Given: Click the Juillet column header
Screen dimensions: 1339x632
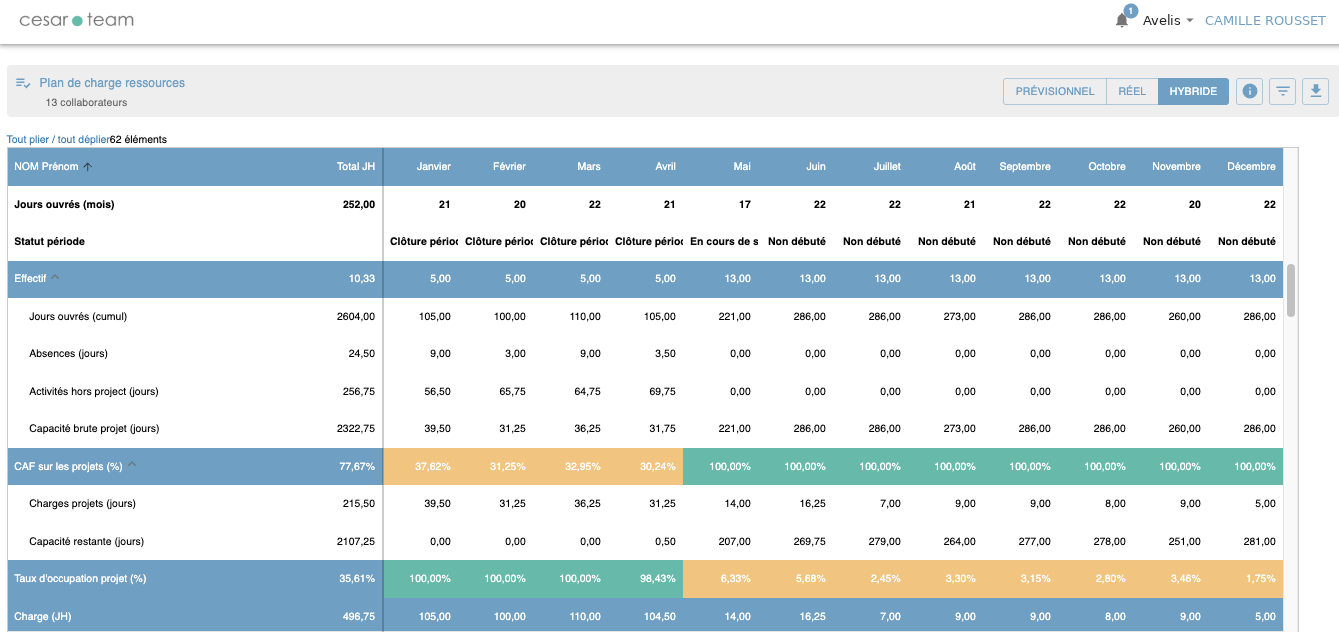Looking at the screenshot, I should 887,167.
